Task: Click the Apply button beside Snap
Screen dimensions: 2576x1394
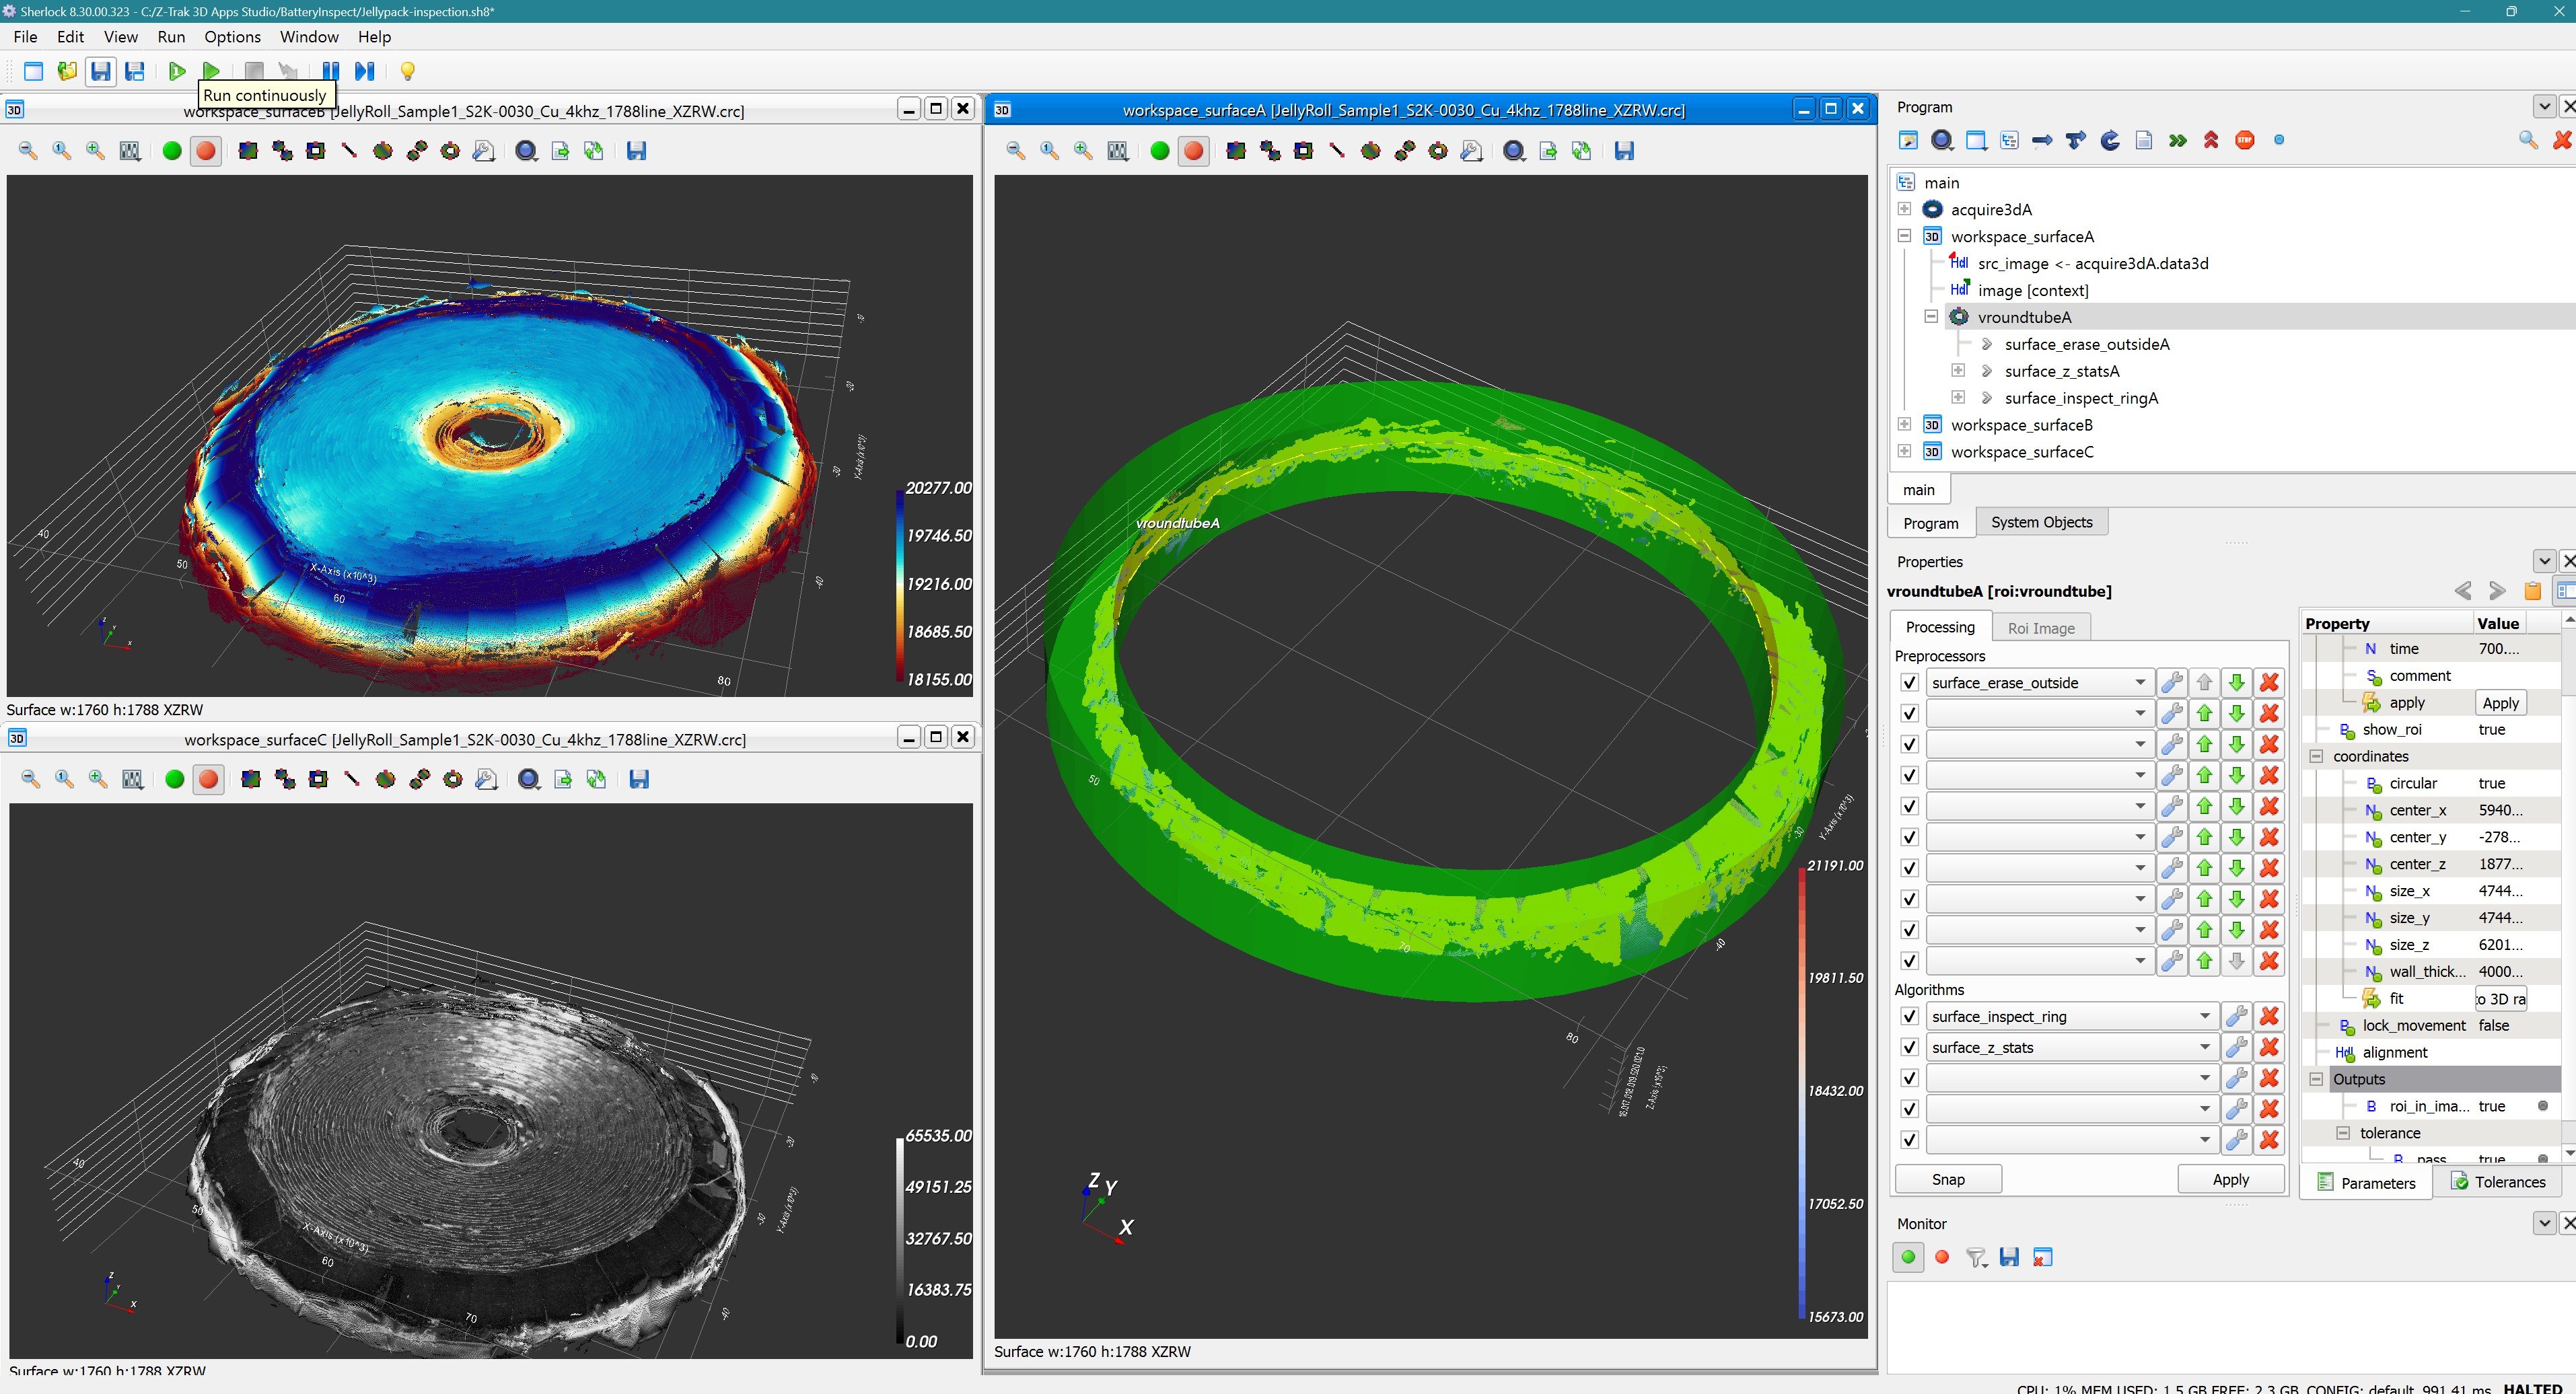Action: click(2230, 1179)
